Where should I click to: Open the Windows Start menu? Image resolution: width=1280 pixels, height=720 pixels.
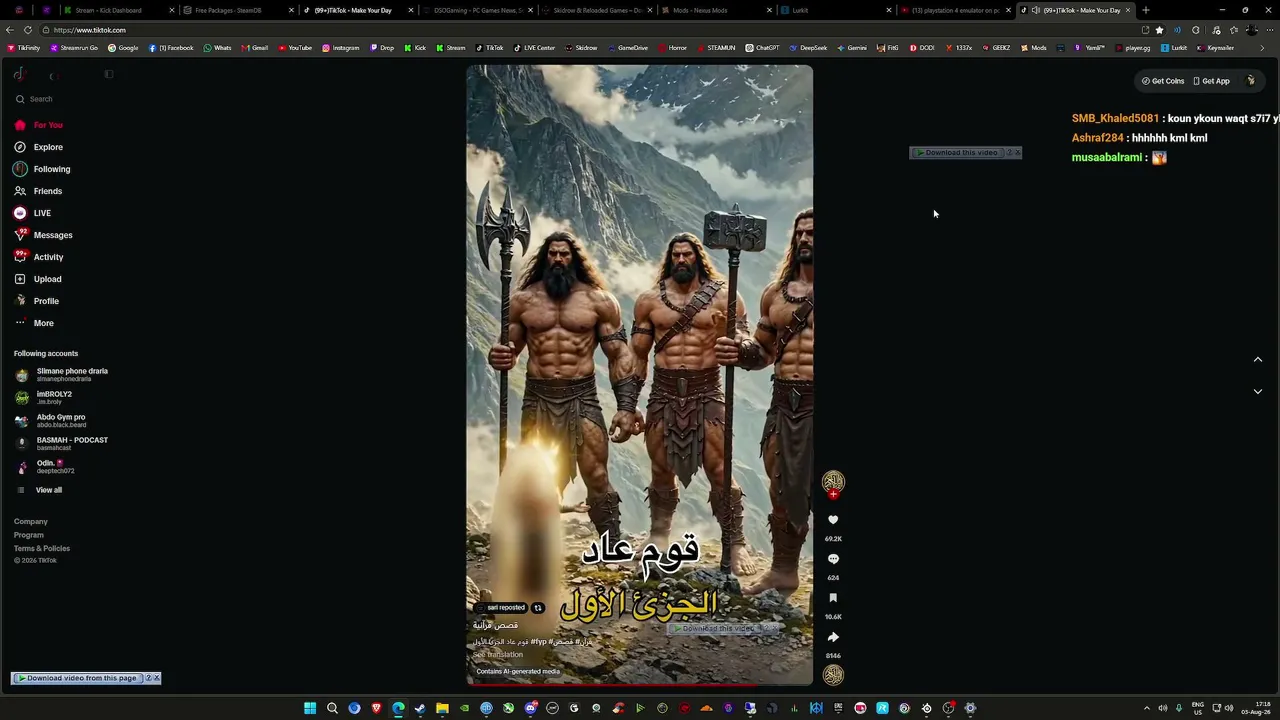click(x=310, y=709)
